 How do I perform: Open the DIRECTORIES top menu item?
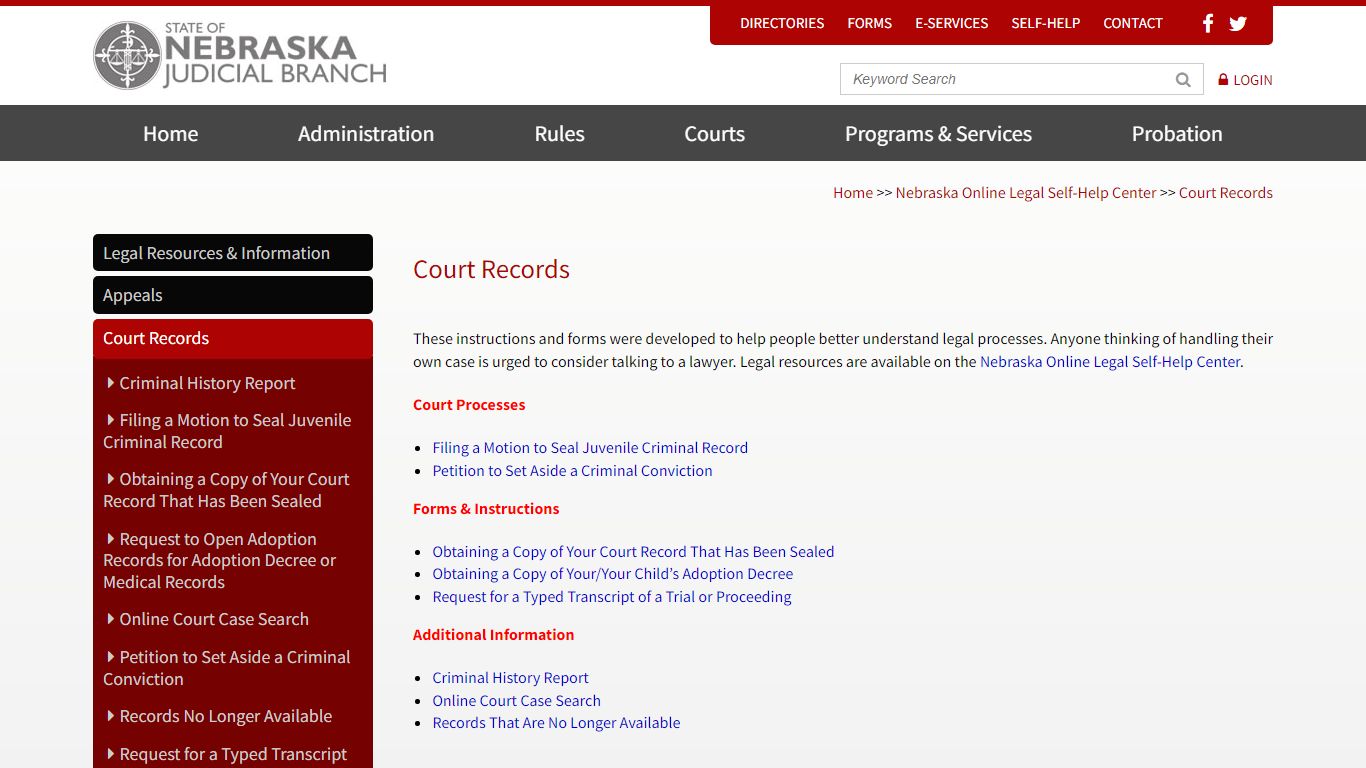point(782,23)
